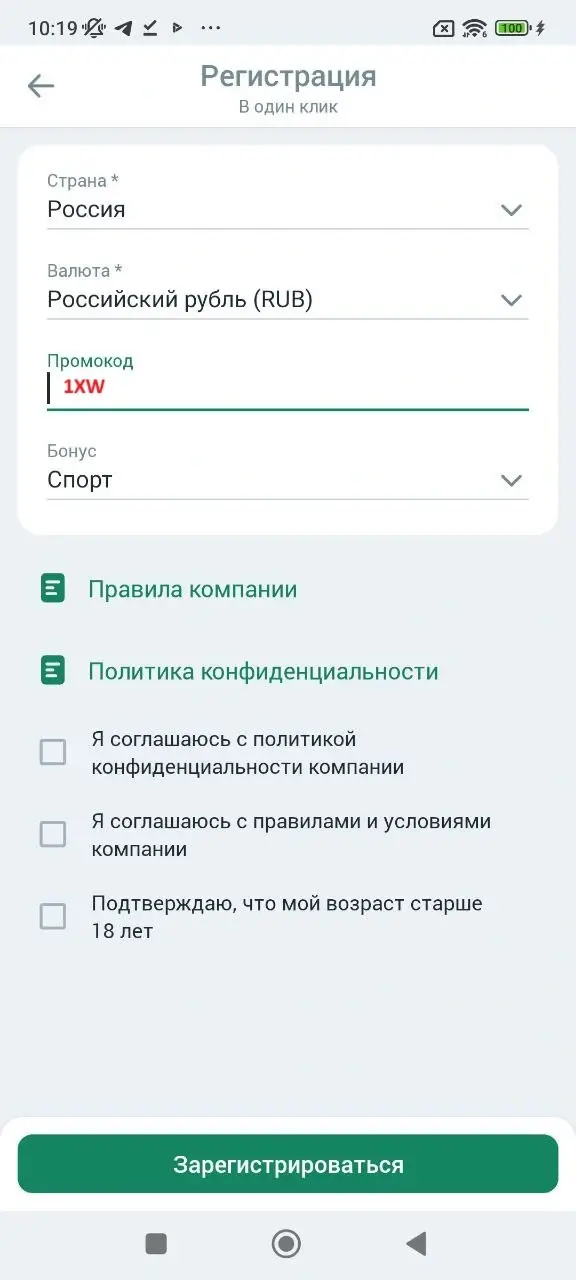Check agreement with company rules and conditions

[53, 834]
